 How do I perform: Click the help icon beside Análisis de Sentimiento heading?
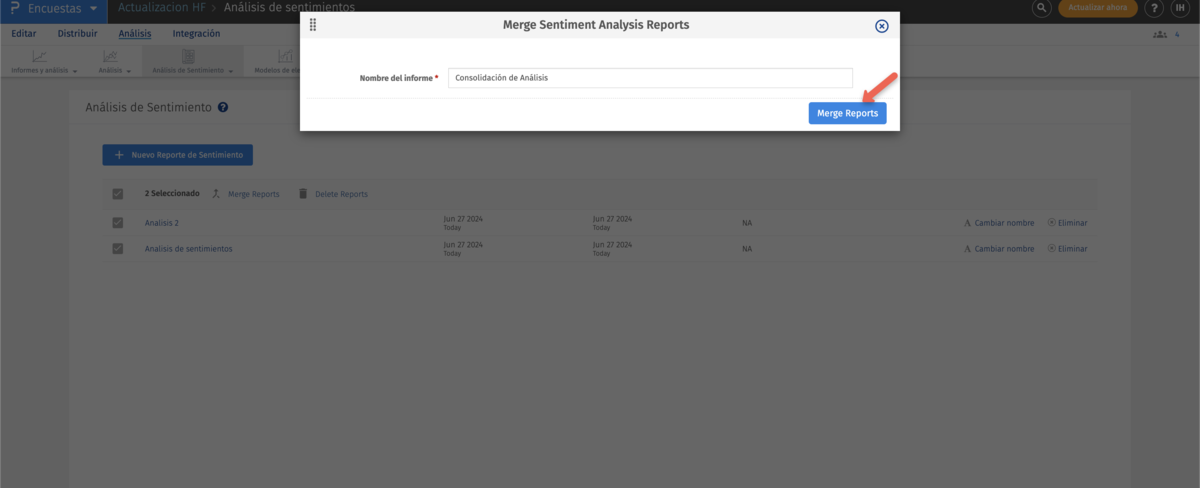pos(223,107)
